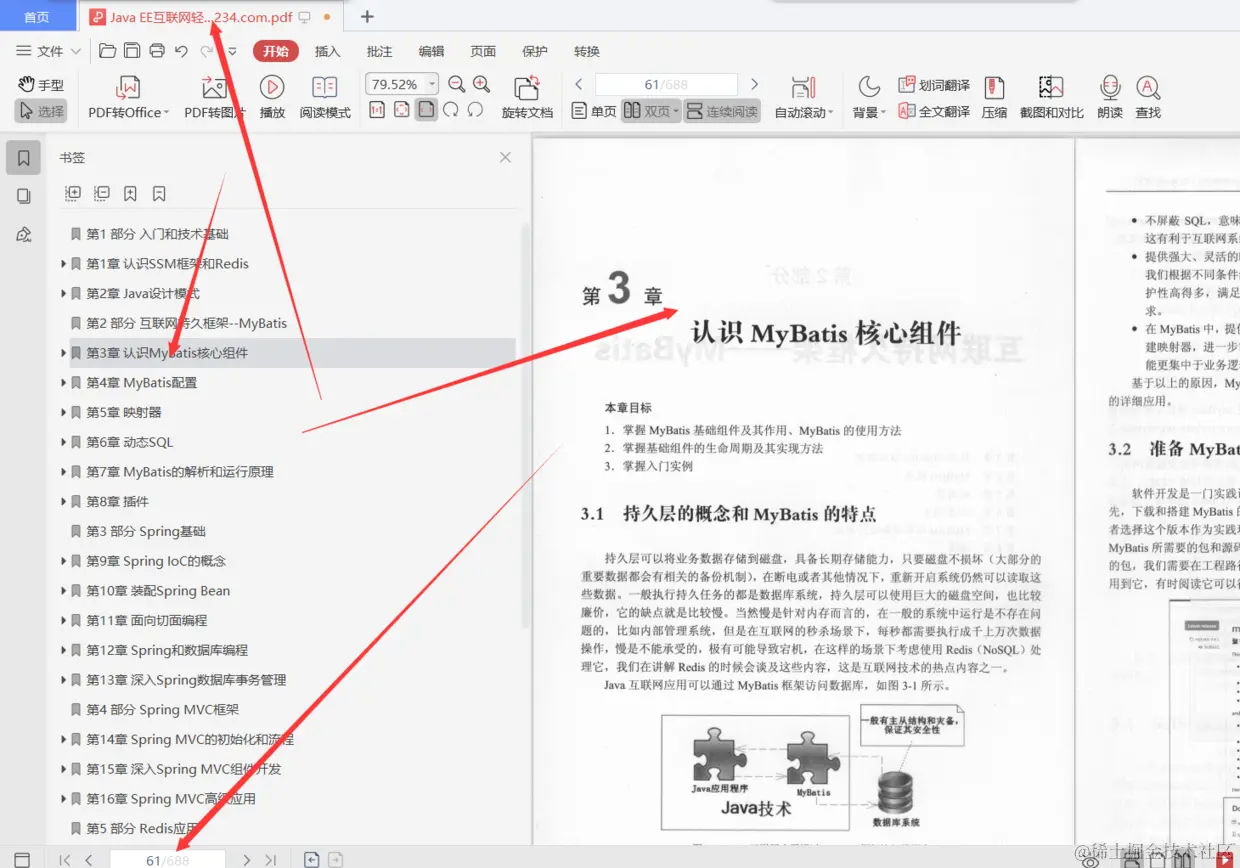Go to the previous page in the toolbar

pyautogui.click(x=579, y=84)
